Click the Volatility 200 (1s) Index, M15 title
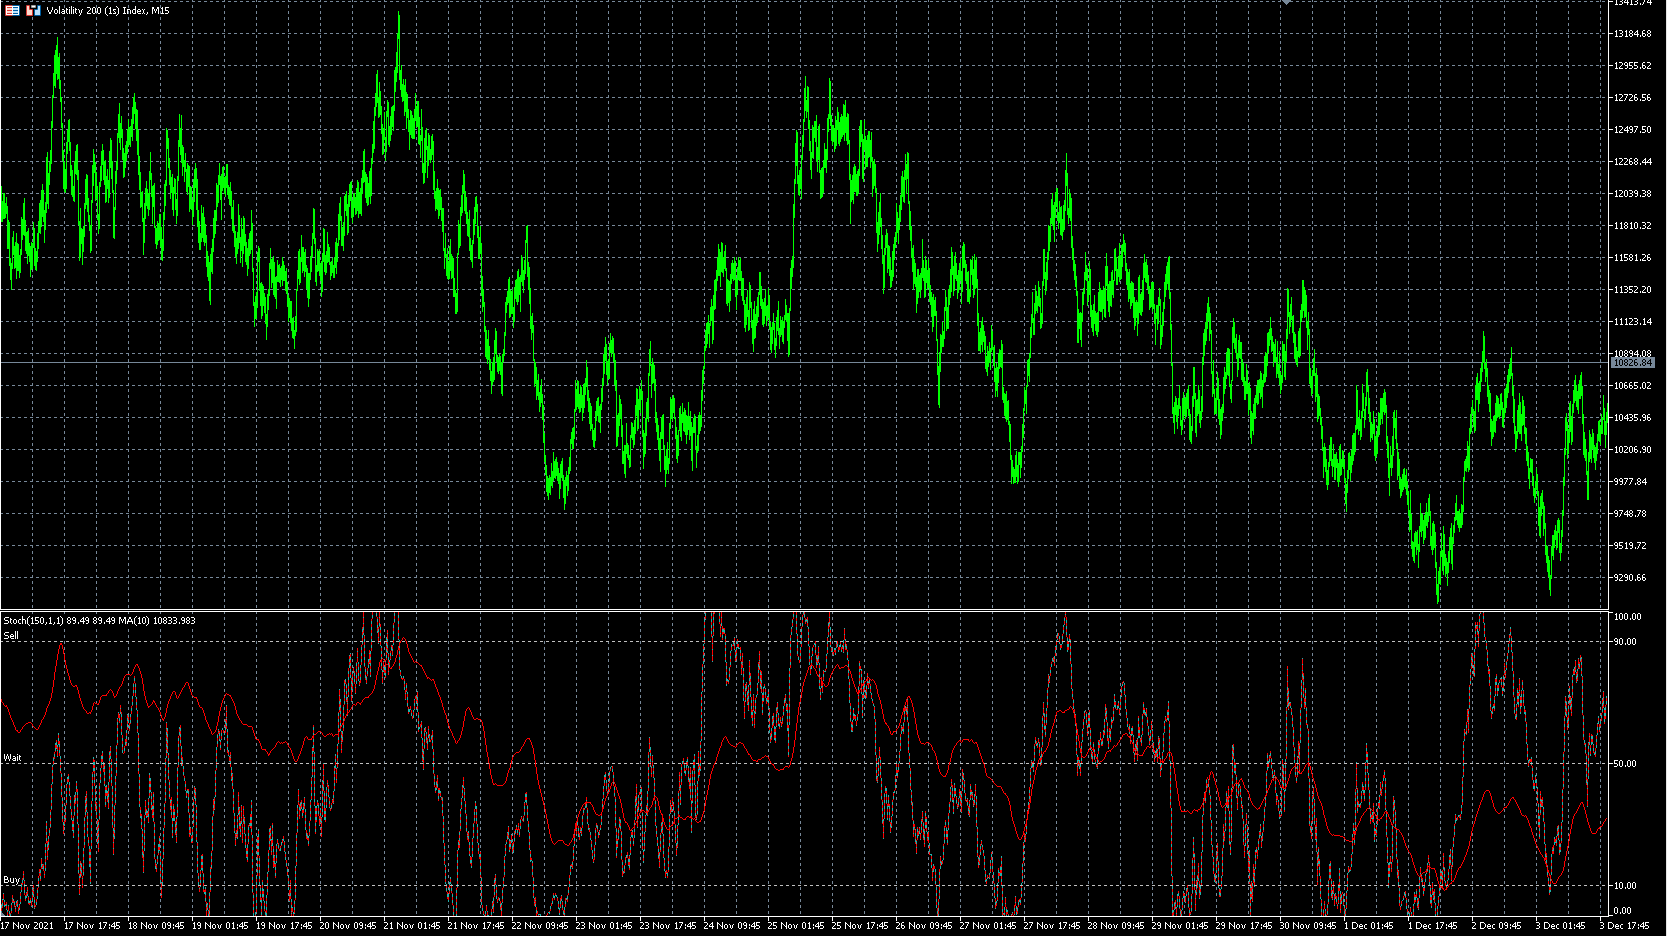 (x=108, y=11)
